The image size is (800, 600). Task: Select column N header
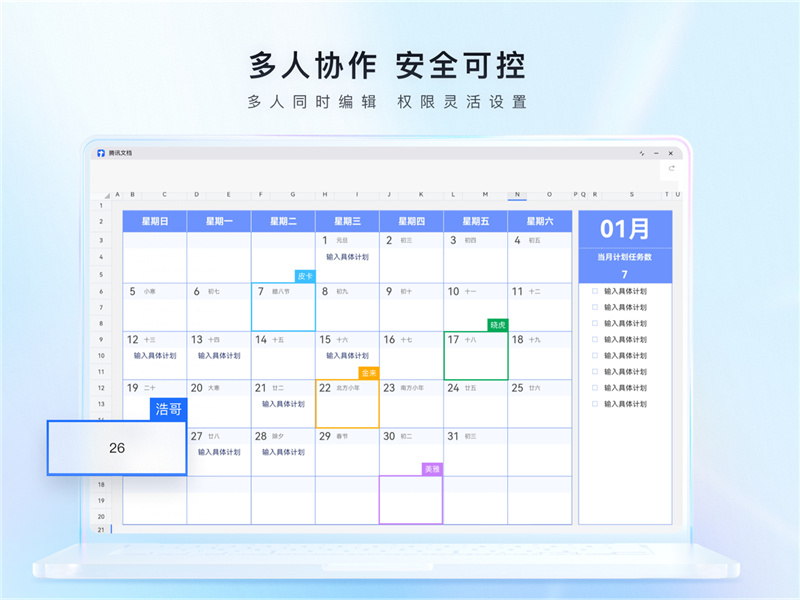(516, 195)
